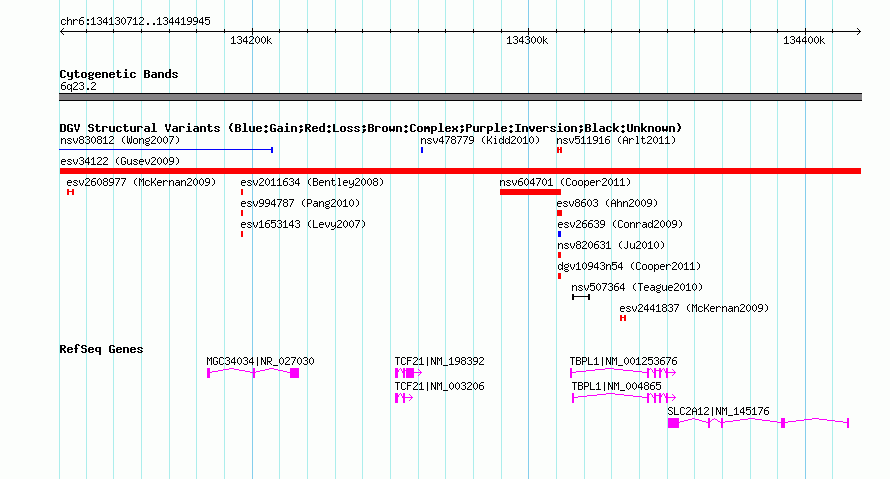Click the 134400k ruler mark
Screen dimensions: 890x479
click(x=804, y=40)
